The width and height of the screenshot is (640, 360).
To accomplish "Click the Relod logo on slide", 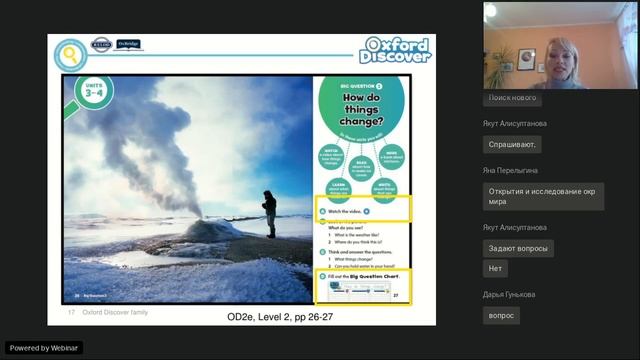I will pyautogui.click(x=101, y=44).
